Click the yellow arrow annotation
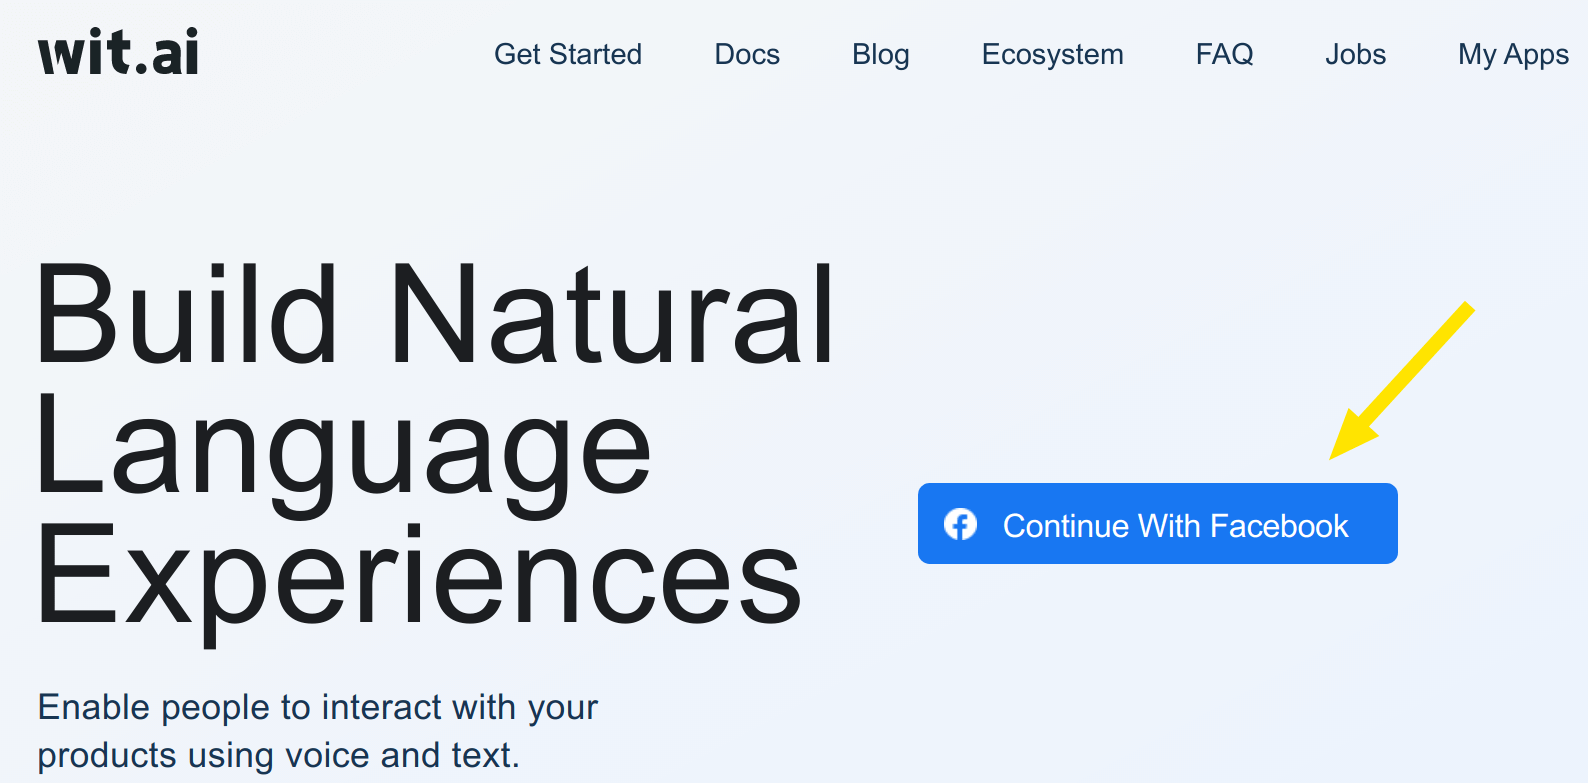This screenshot has height=783, width=1588. [1401, 380]
